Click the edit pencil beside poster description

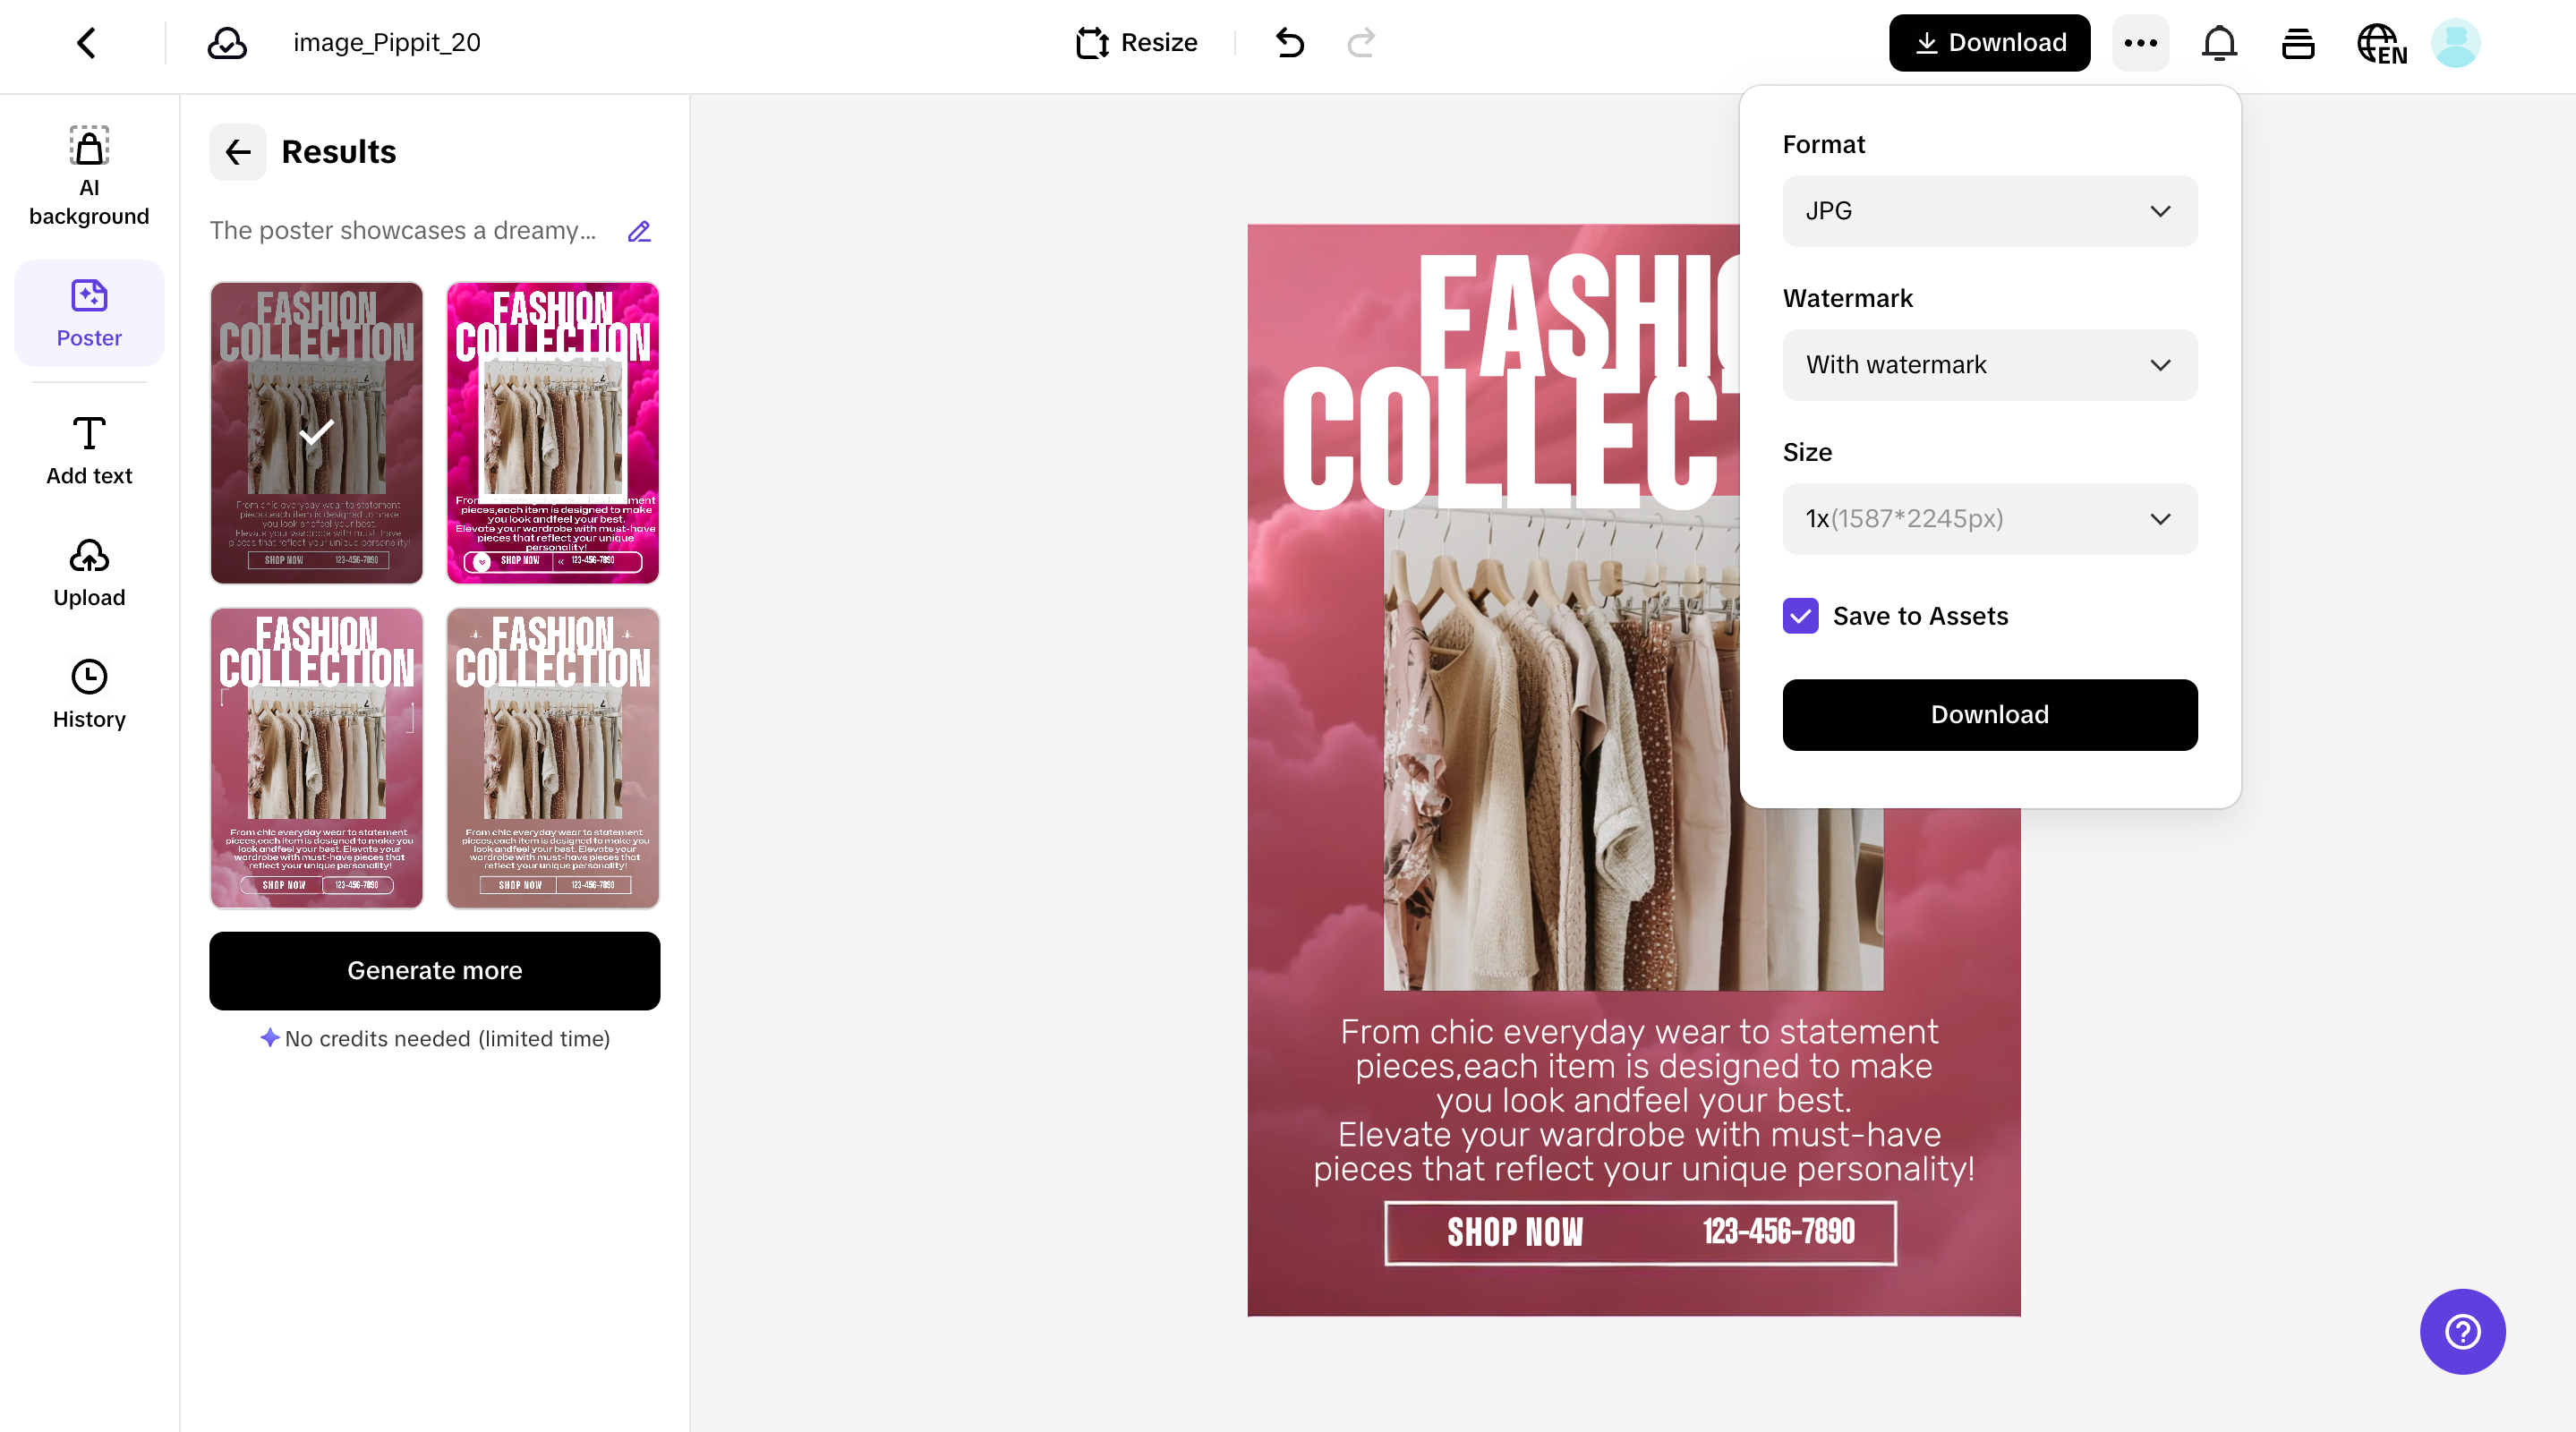(x=639, y=231)
